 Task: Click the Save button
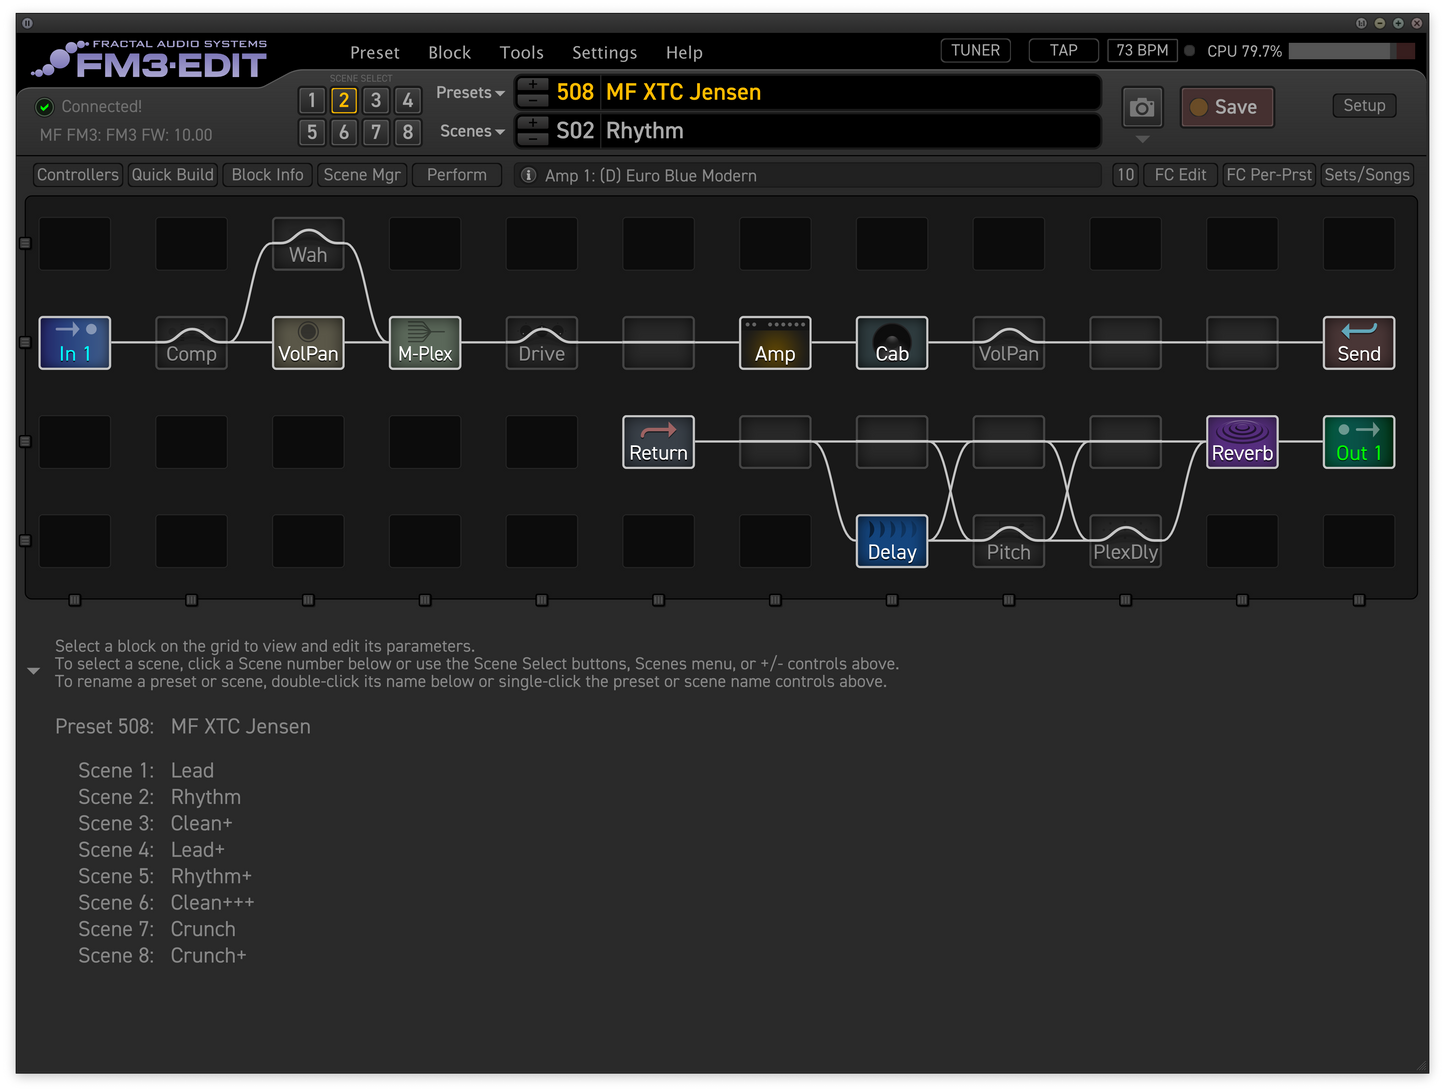click(1227, 107)
